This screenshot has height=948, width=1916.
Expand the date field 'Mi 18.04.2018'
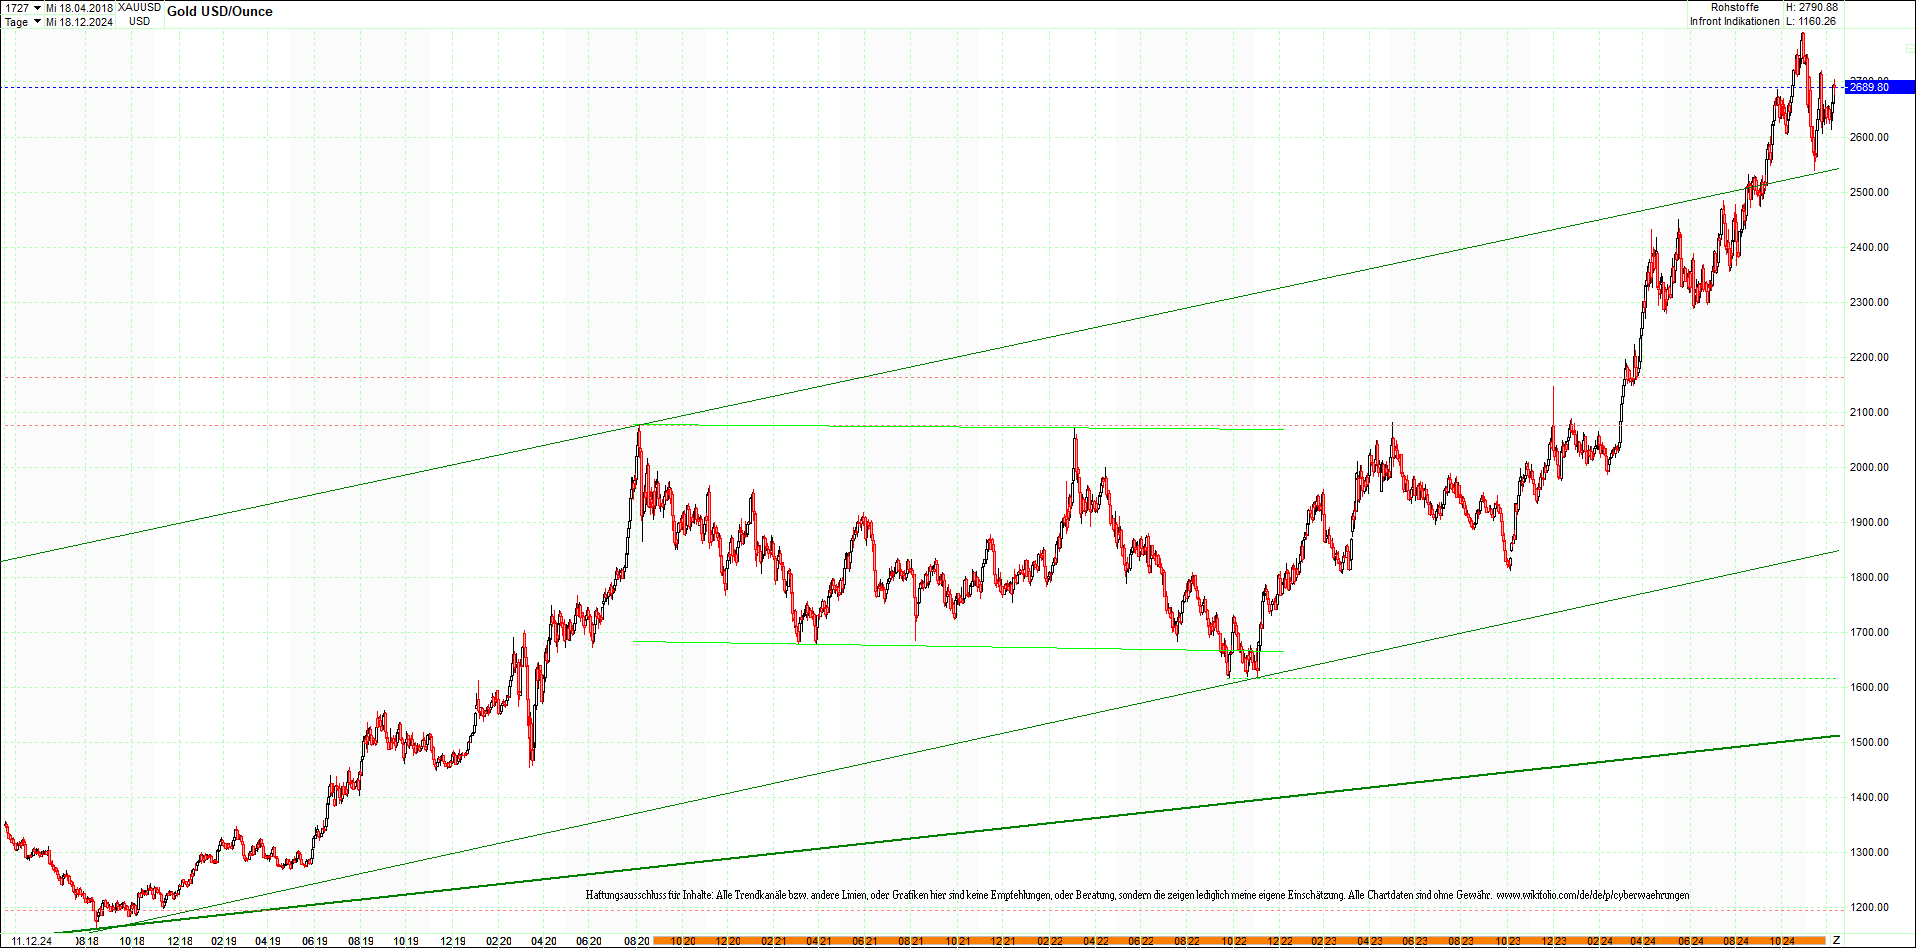78,6
